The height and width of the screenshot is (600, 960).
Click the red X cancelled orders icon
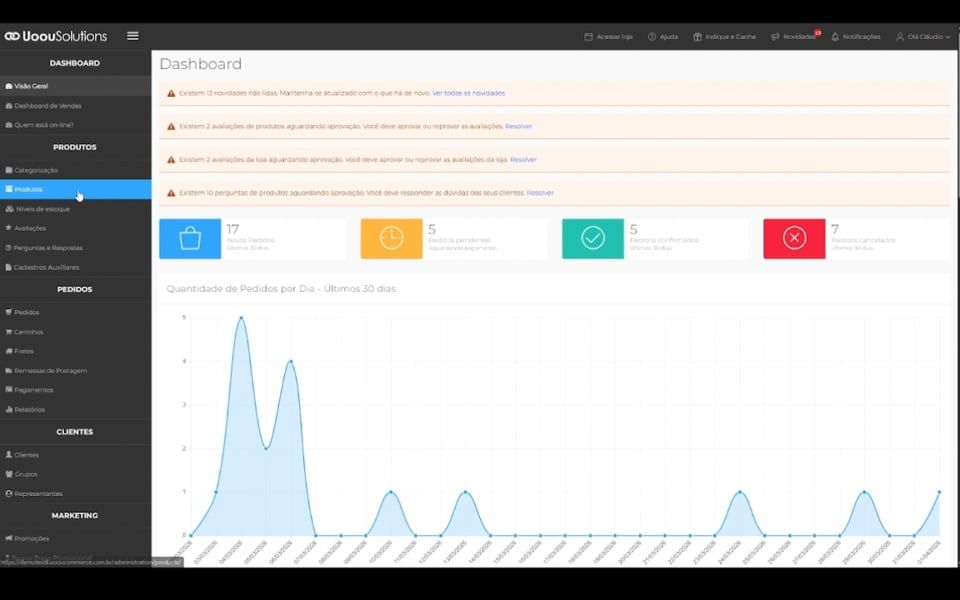[x=794, y=238]
